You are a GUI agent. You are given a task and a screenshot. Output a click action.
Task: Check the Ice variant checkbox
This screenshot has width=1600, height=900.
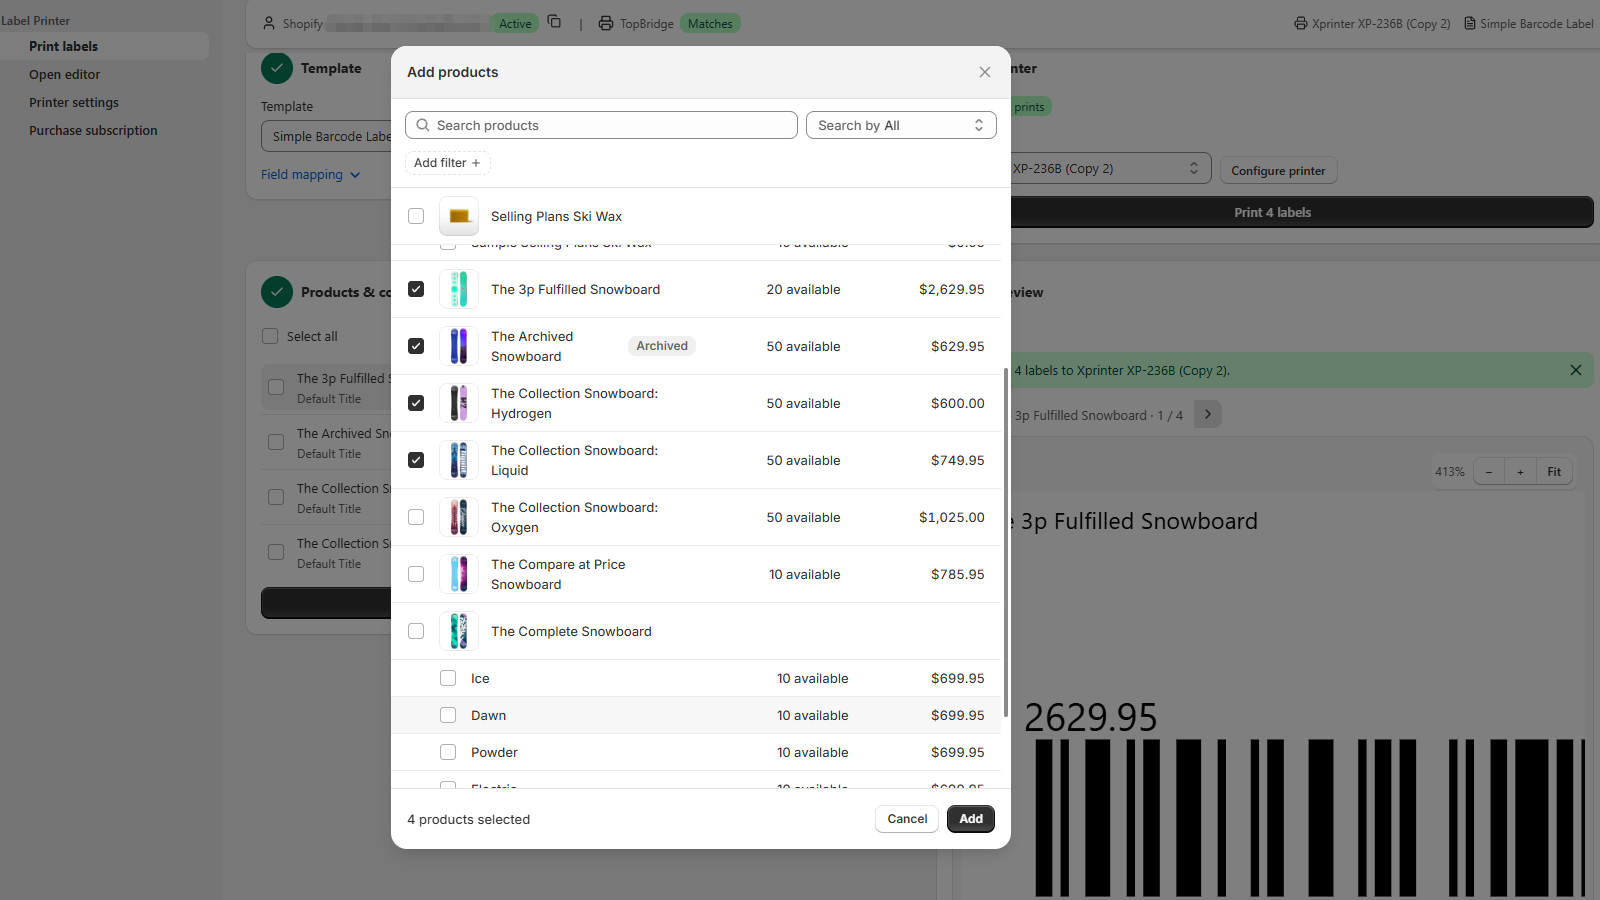coord(448,678)
